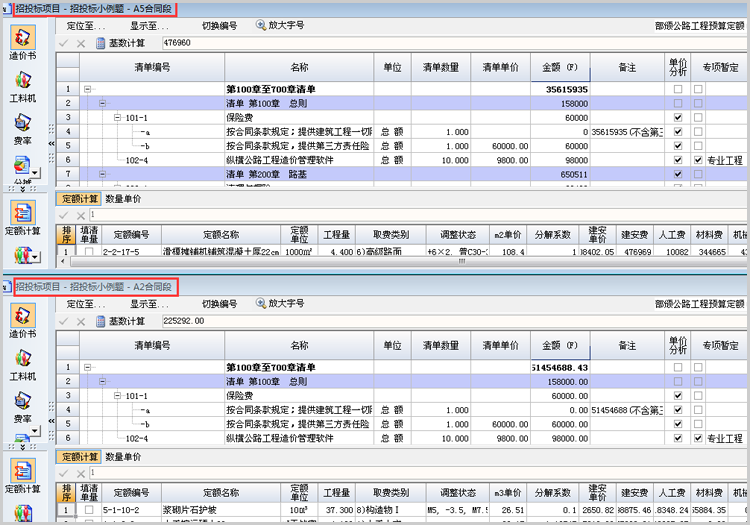Click 显示至... in A2合同段 toolbar
This screenshot has height=525, width=750.
[x=149, y=304]
